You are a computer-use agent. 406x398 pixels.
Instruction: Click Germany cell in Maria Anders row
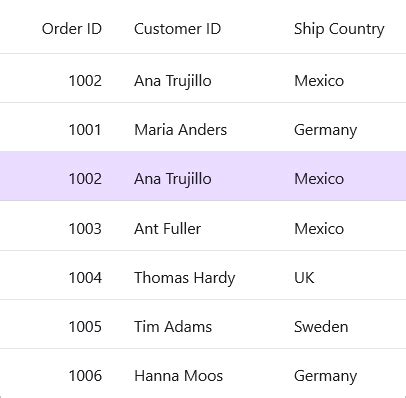pos(325,130)
